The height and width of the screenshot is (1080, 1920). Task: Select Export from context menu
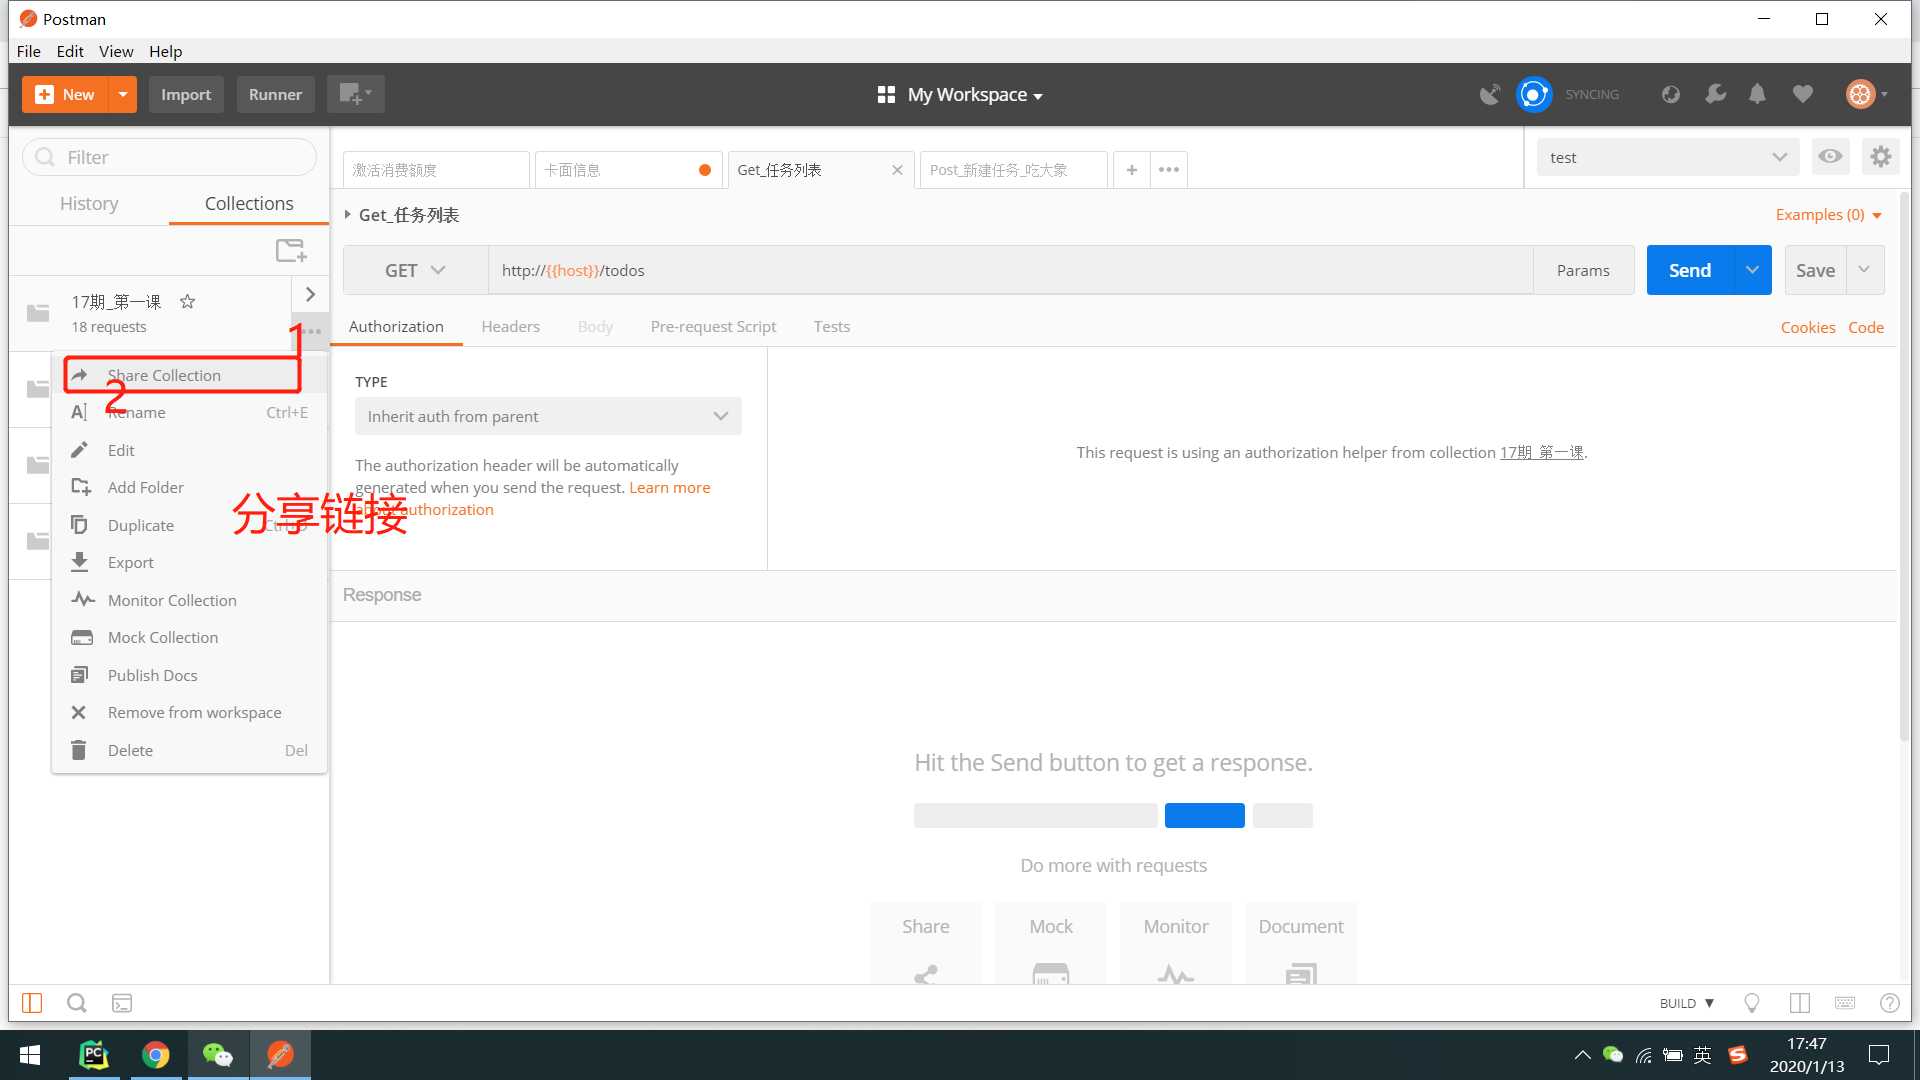pos(189,562)
